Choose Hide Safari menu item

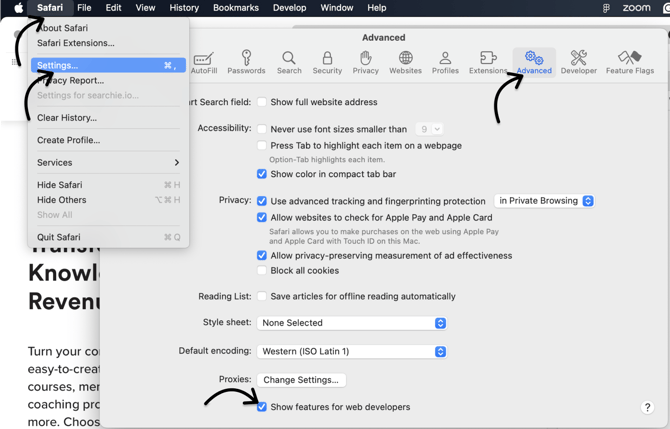tap(108, 185)
